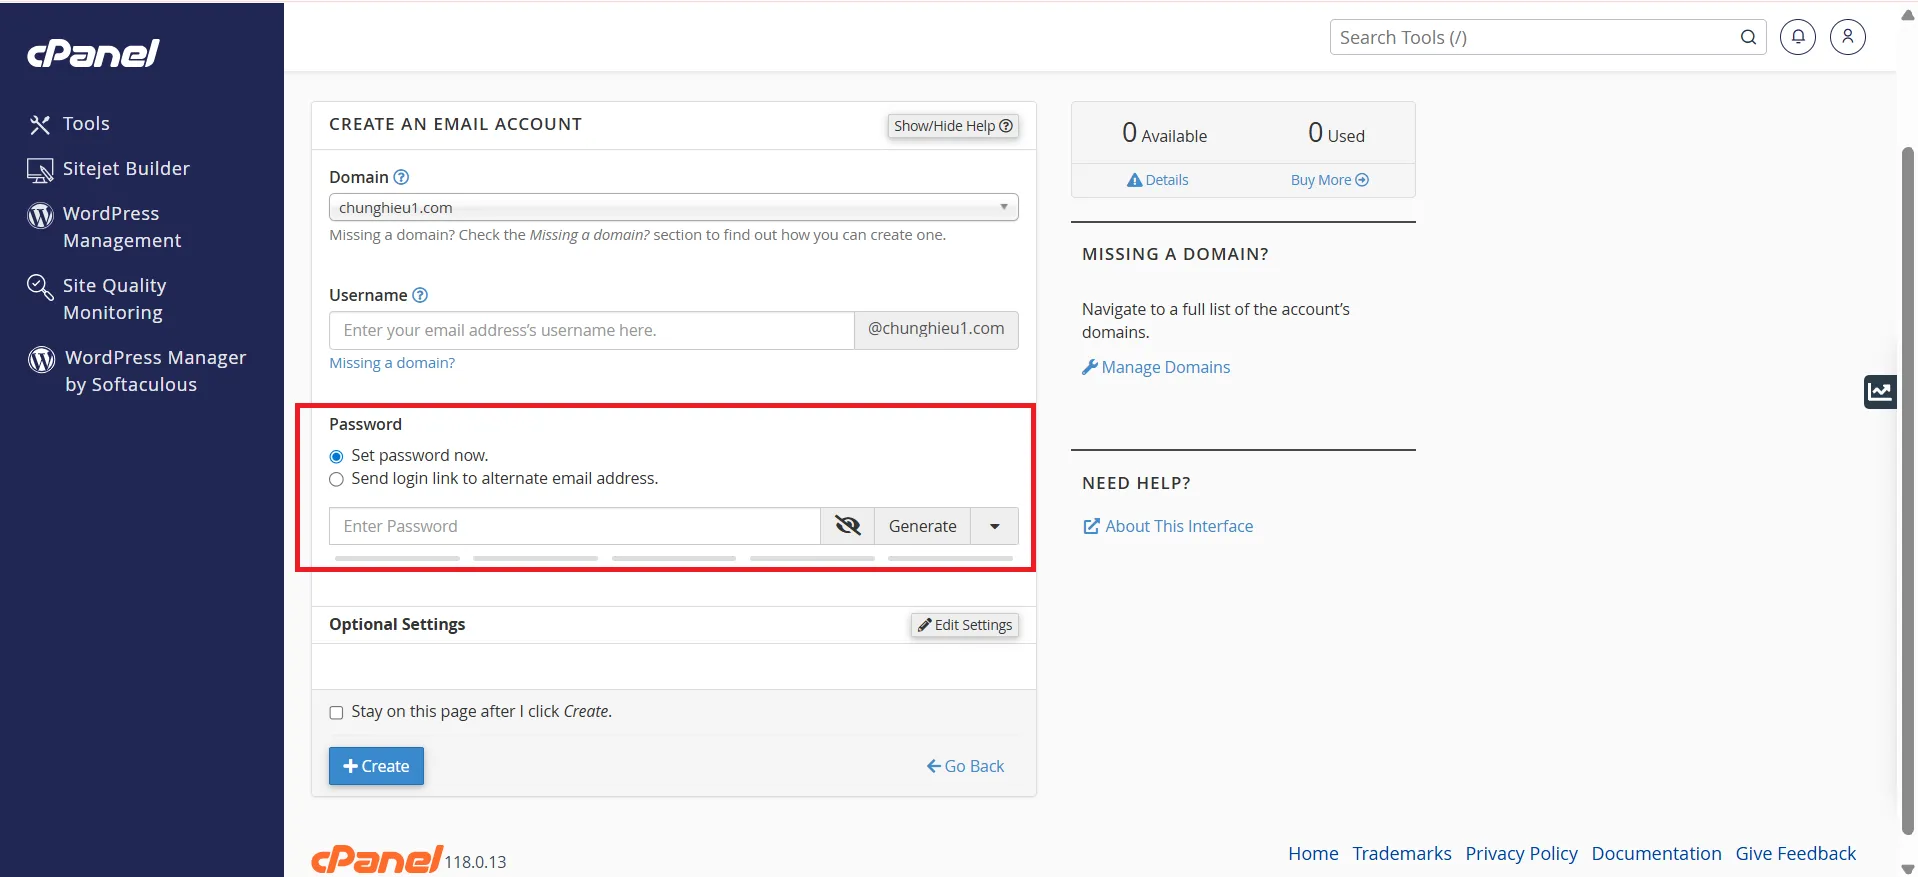Click the statistics chart side tab icon

pyautogui.click(x=1880, y=391)
